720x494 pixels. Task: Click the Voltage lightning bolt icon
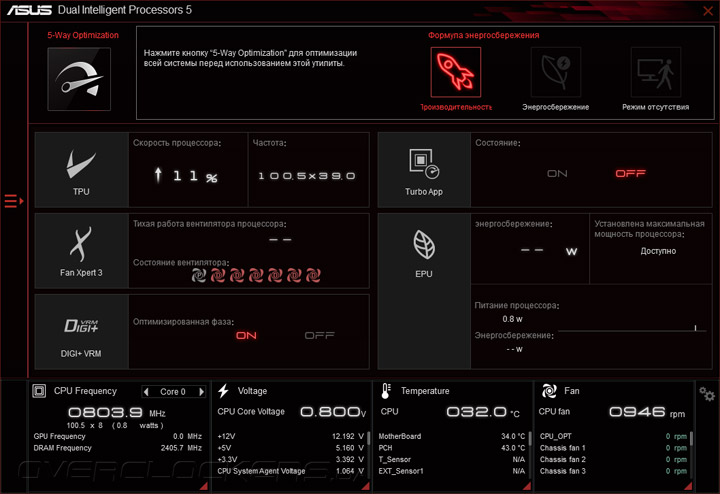coord(224,391)
